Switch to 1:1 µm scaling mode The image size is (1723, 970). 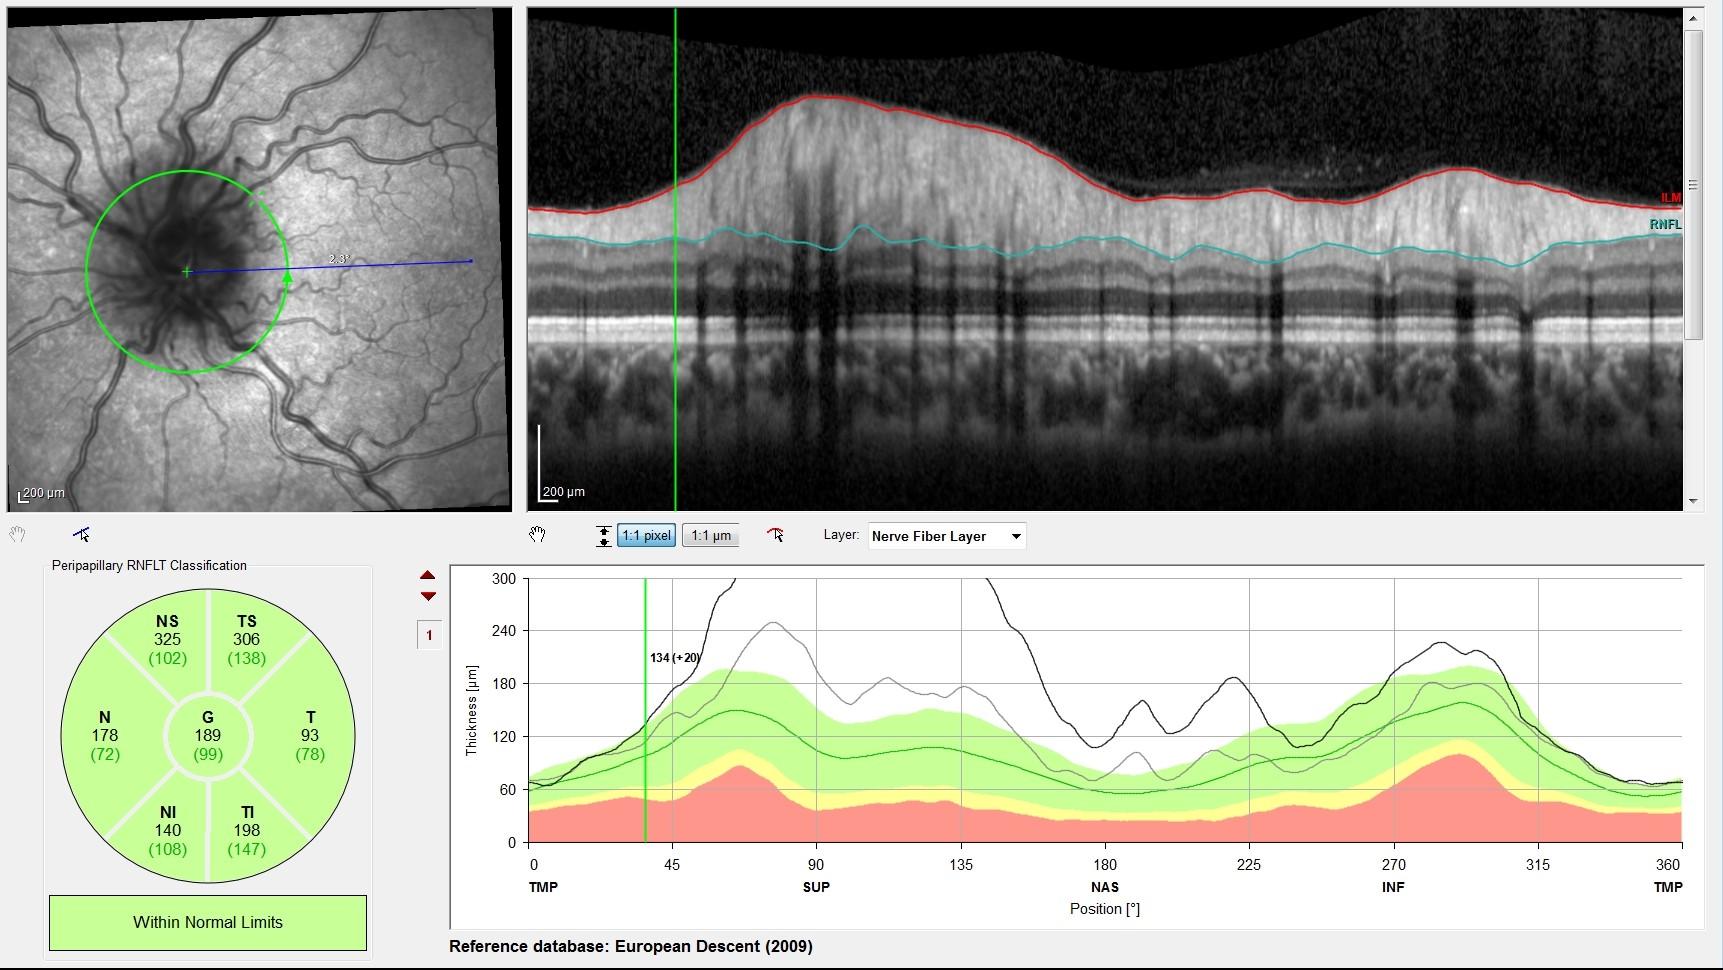(711, 536)
